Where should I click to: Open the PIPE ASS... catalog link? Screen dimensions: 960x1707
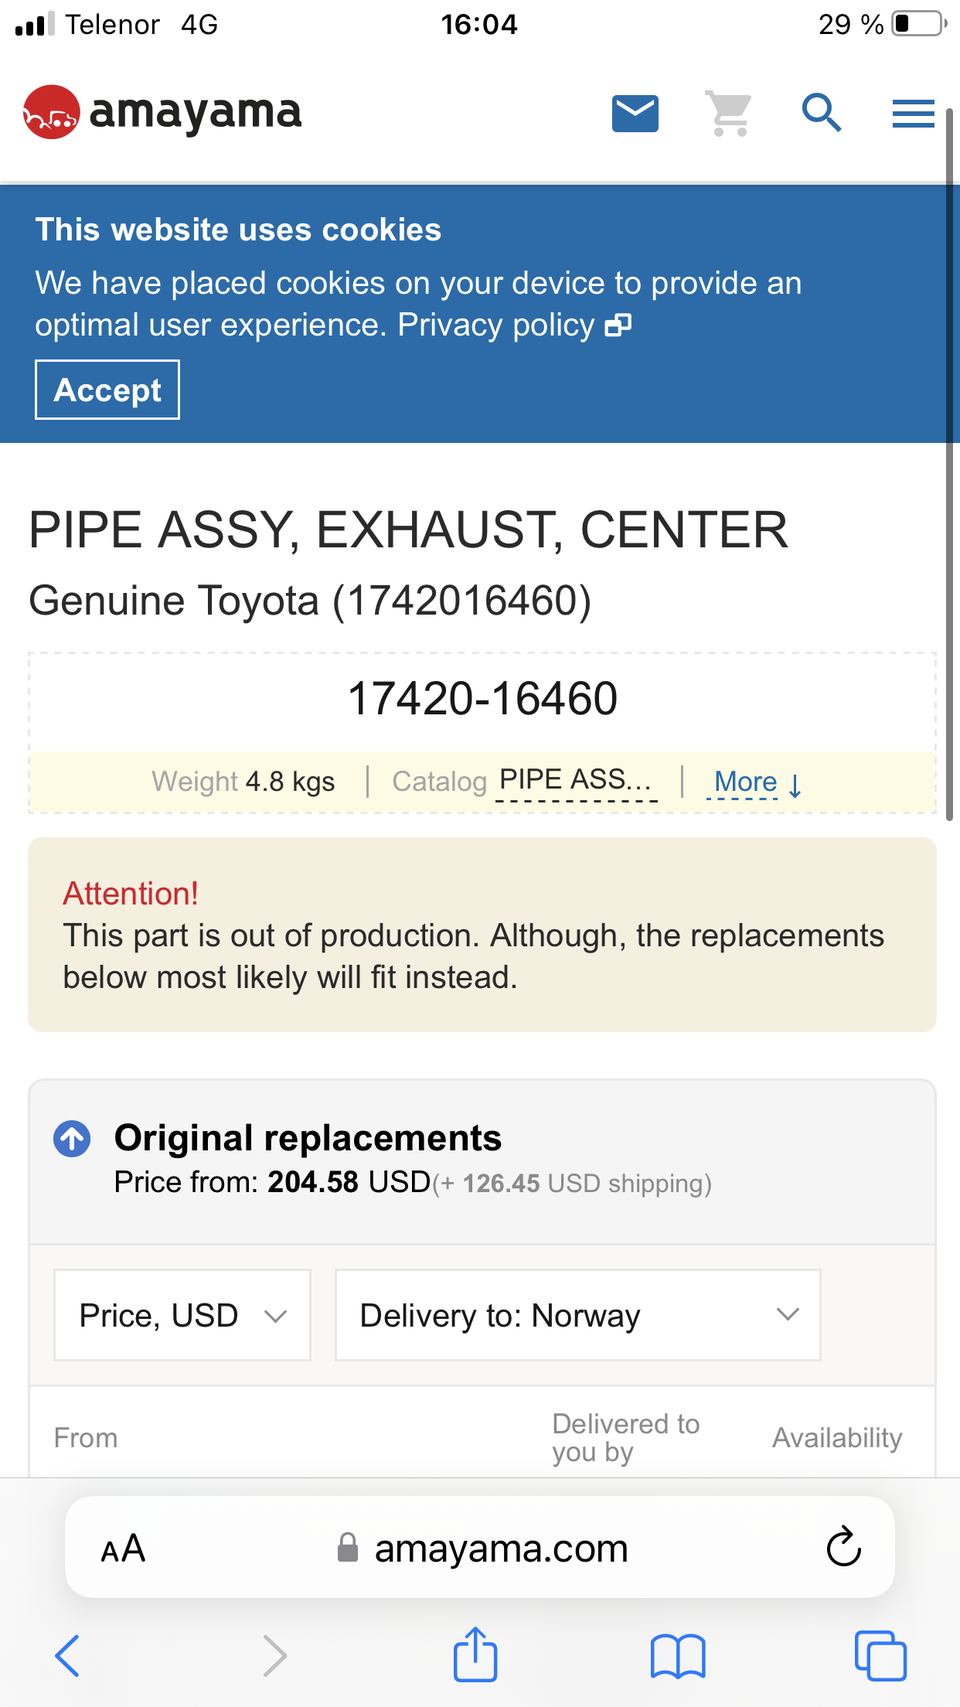point(576,780)
